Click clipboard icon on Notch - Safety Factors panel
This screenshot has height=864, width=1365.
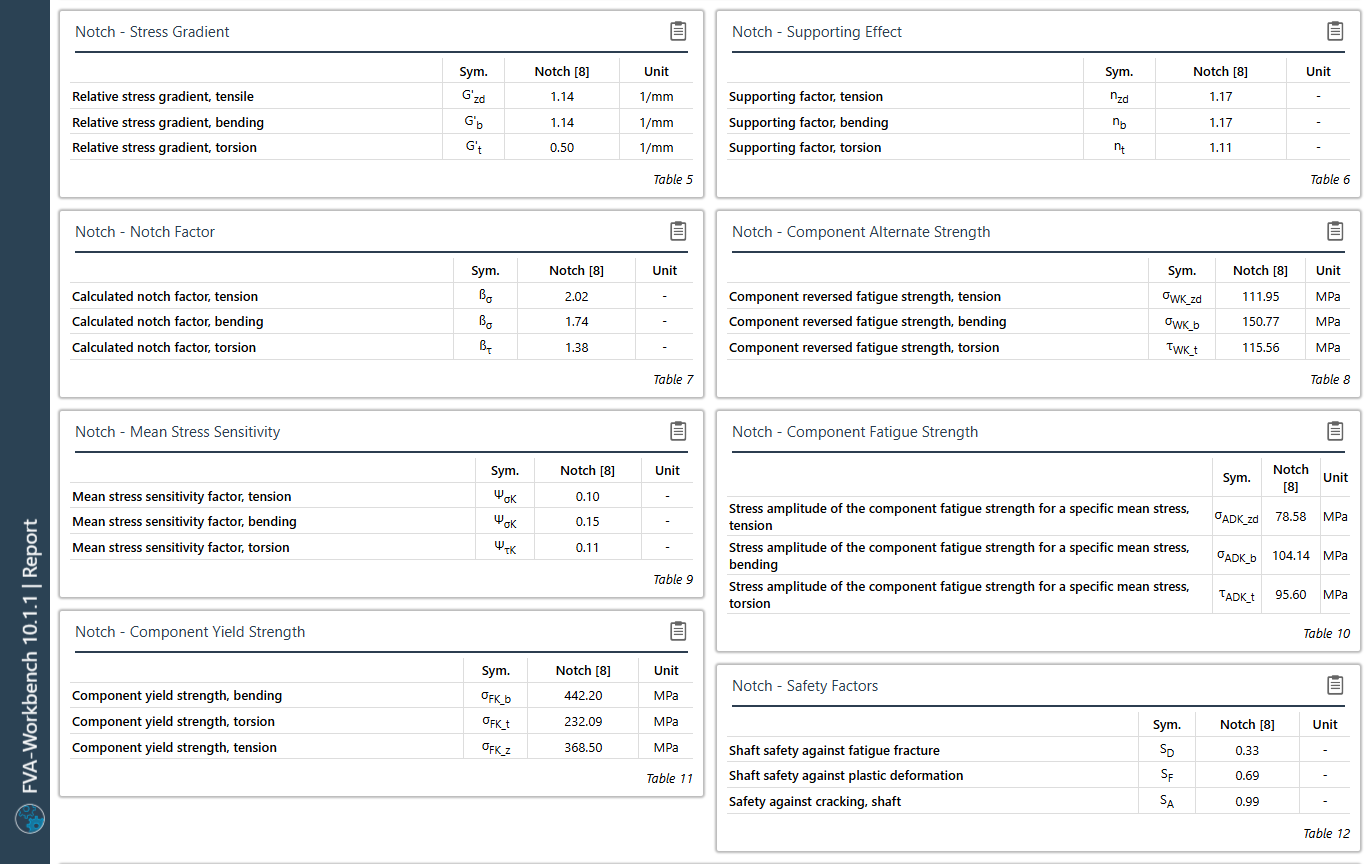coord(1335,685)
